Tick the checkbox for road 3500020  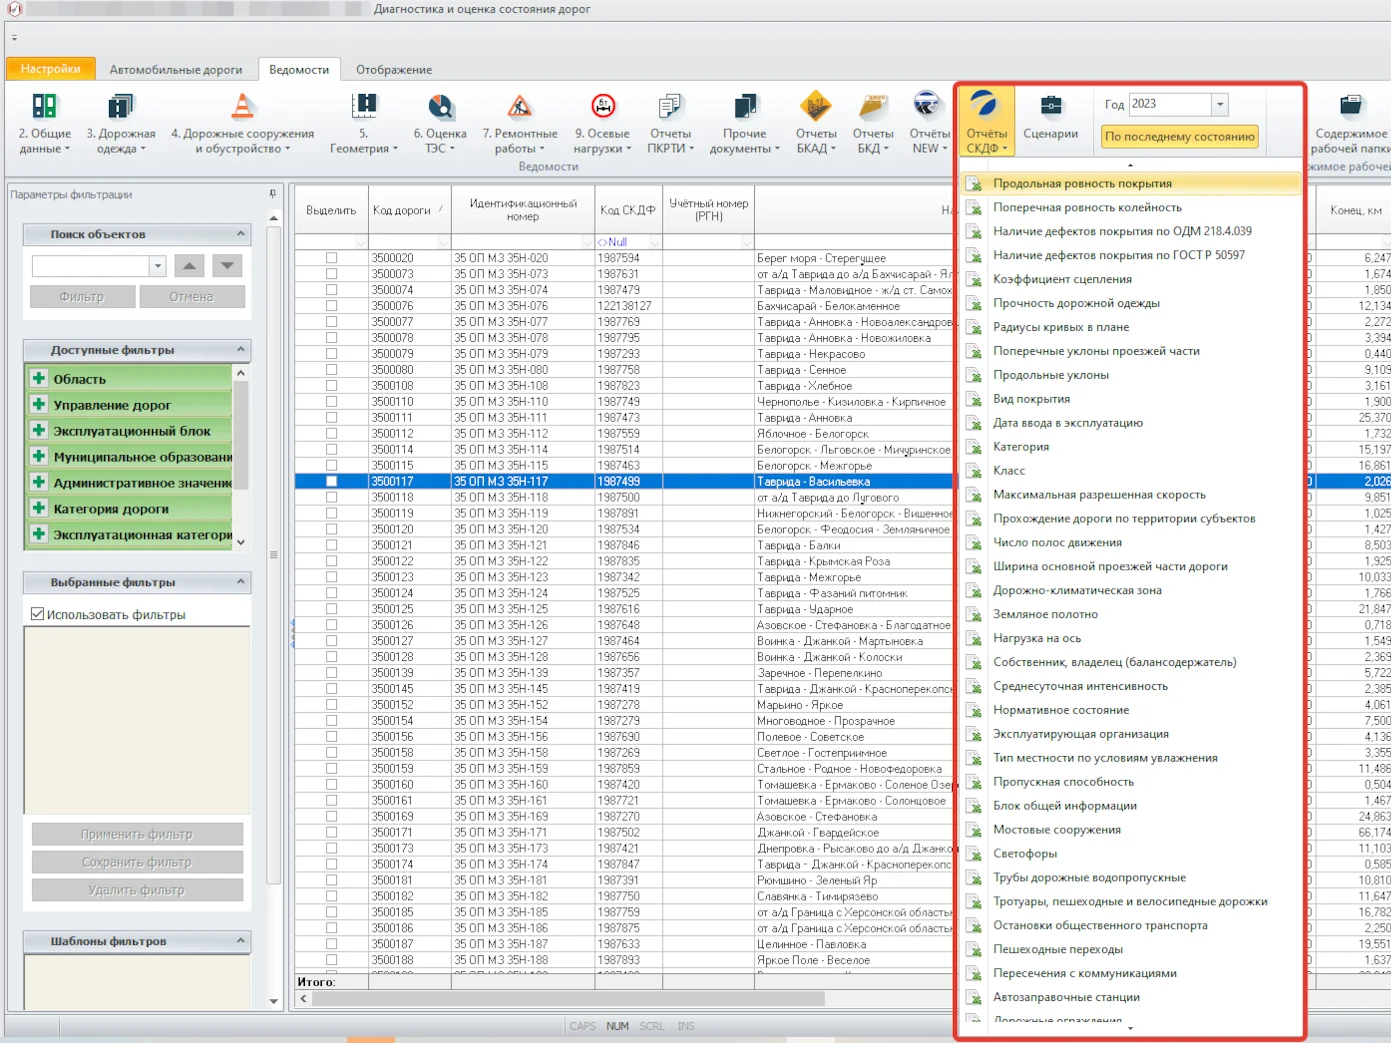[x=331, y=258]
